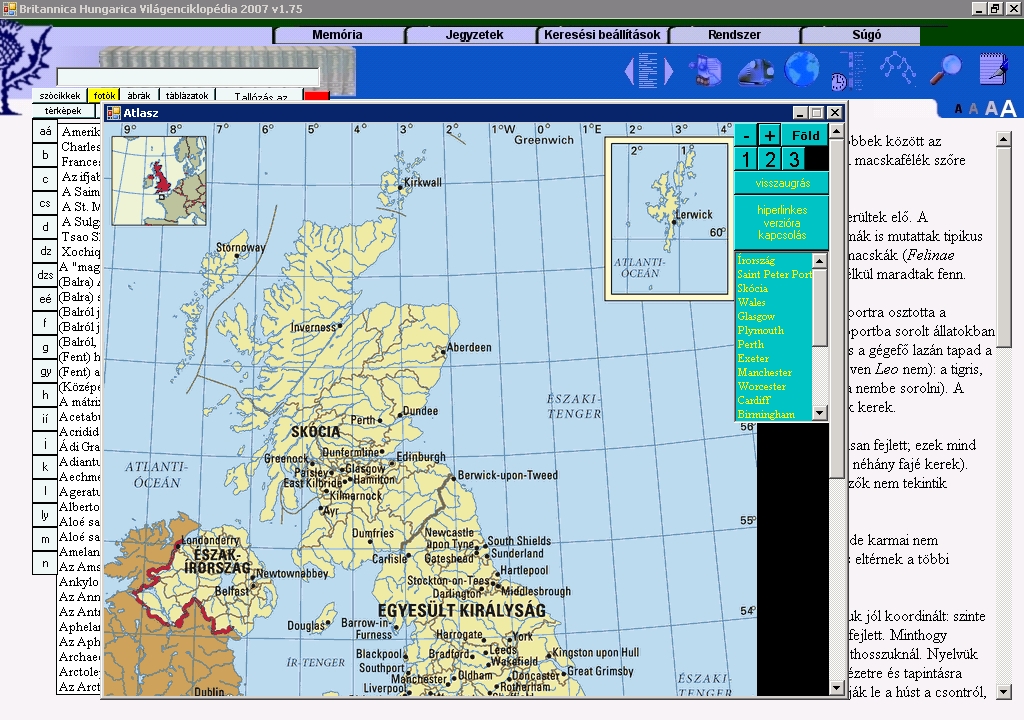Switch to the táblázatok tab
Image resolution: width=1024 pixels, height=720 pixels.
coord(187,95)
